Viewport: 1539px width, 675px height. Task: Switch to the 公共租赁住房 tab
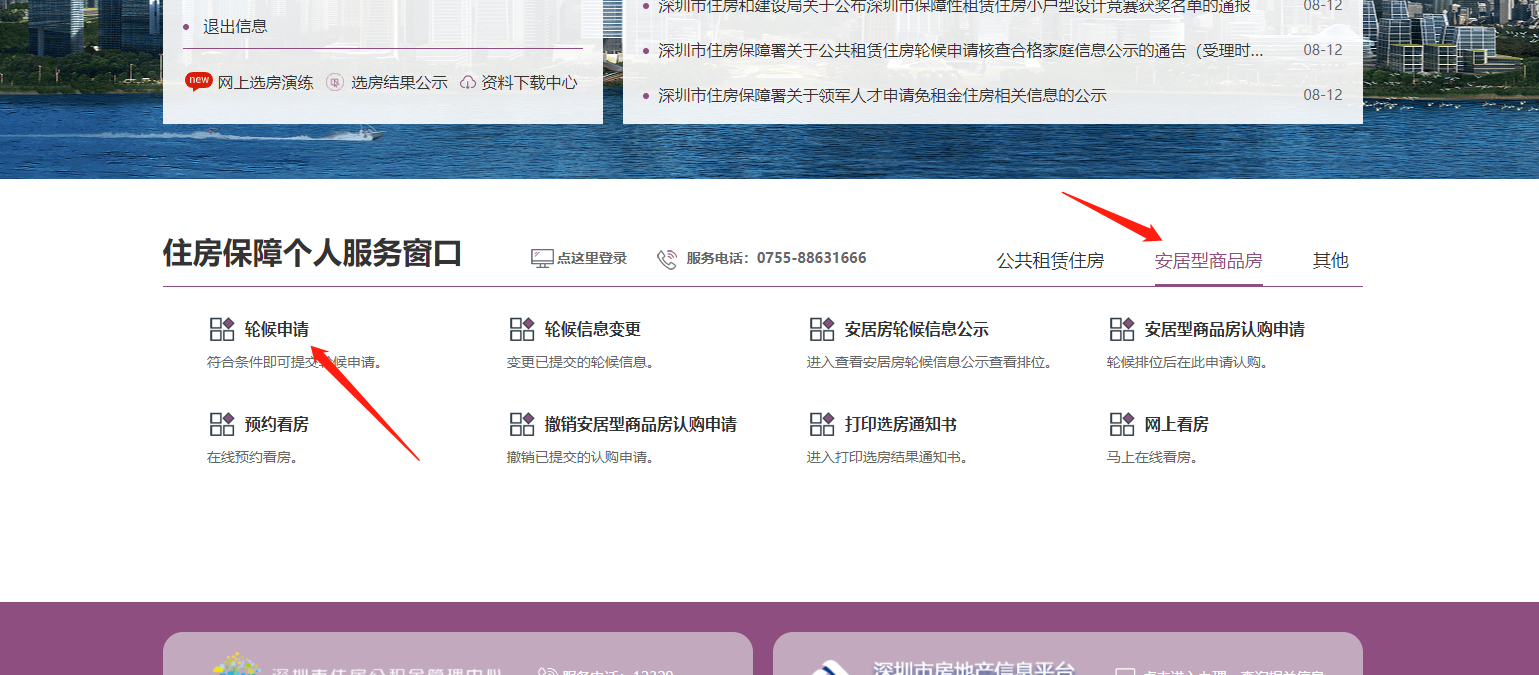point(1050,261)
